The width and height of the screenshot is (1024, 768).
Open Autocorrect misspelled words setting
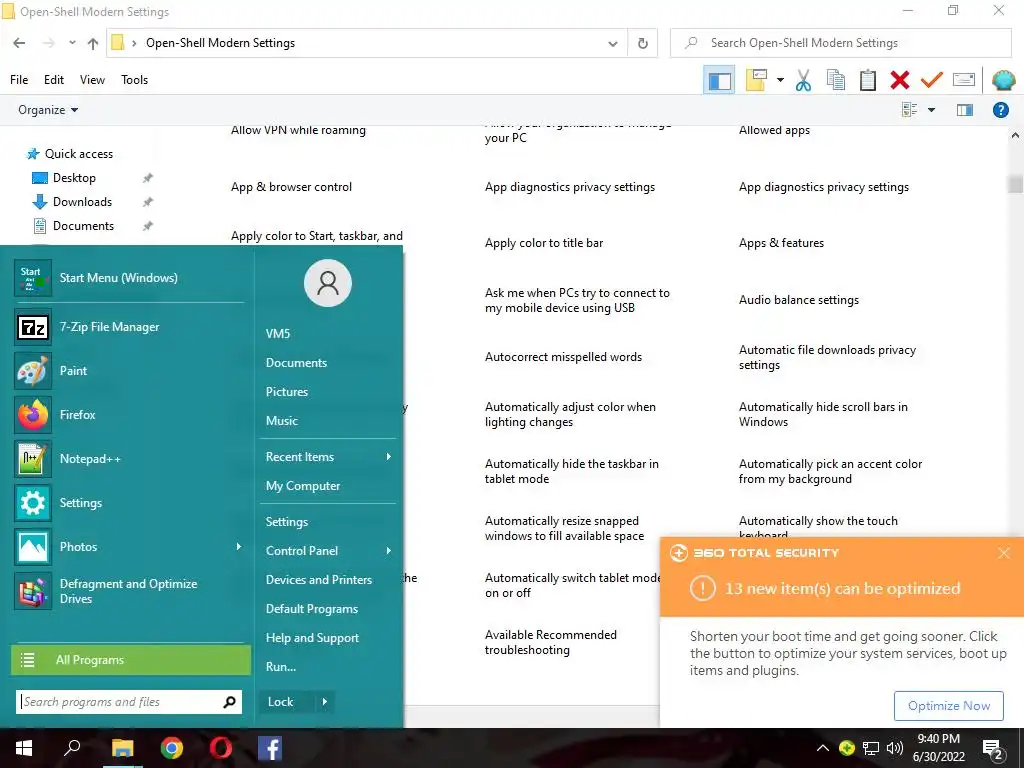tap(563, 357)
